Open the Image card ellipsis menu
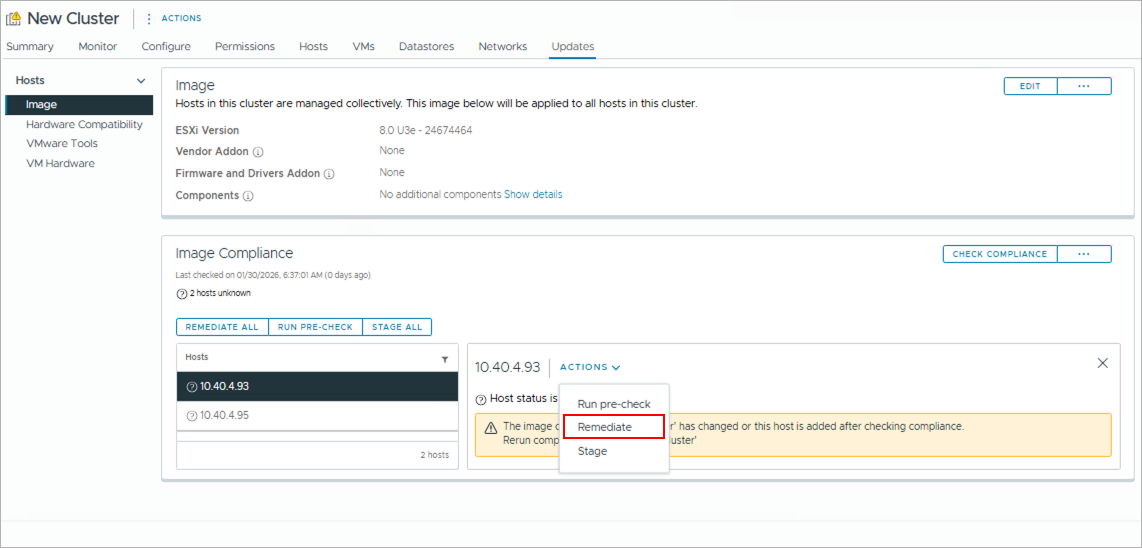The height and width of the screenshot is (548, 1142). [1084, 87]
